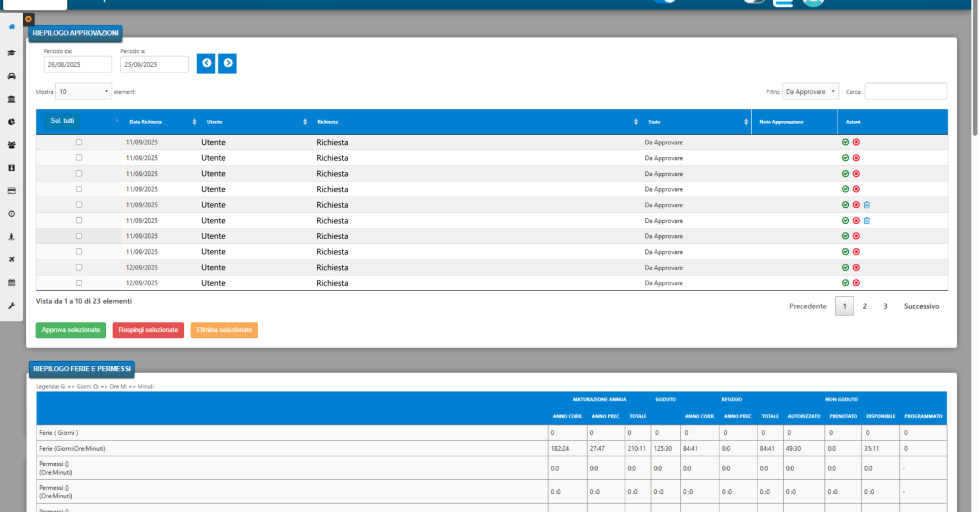This screenshot has width=980, height=512.
Task: Select the fifth row checkbox (row with trash)
Action: [x=79, y=204]
